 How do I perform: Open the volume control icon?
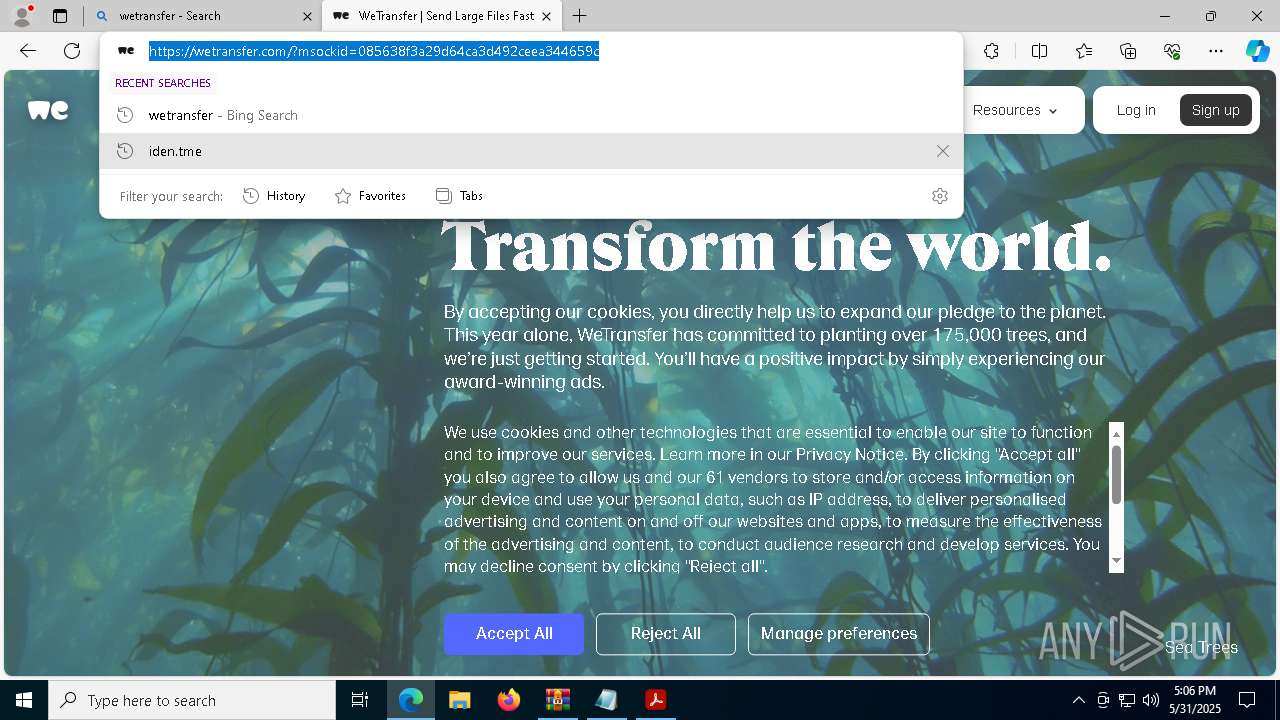[1151, 700]
